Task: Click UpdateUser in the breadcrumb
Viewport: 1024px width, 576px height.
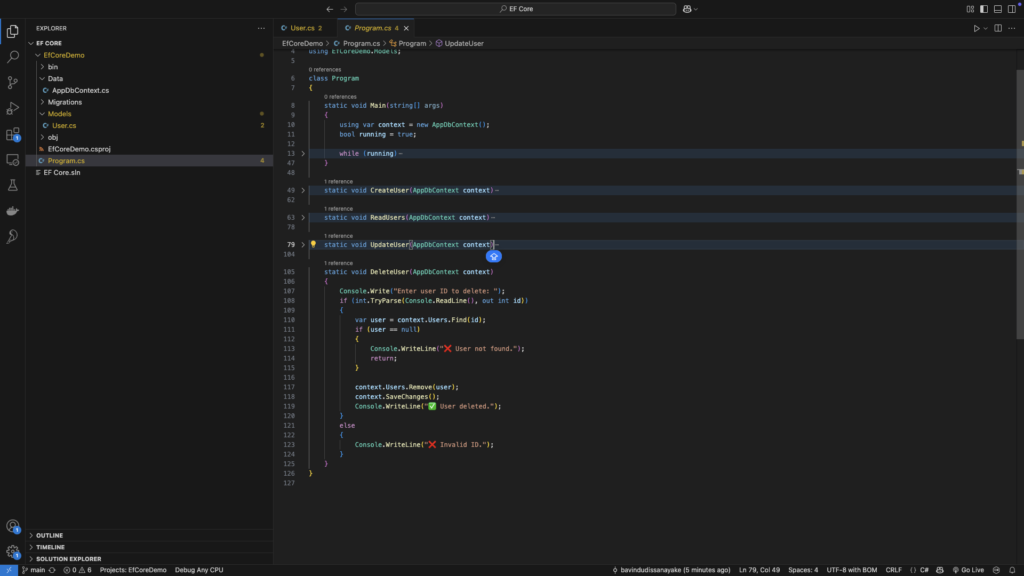Action: [464, 44]
